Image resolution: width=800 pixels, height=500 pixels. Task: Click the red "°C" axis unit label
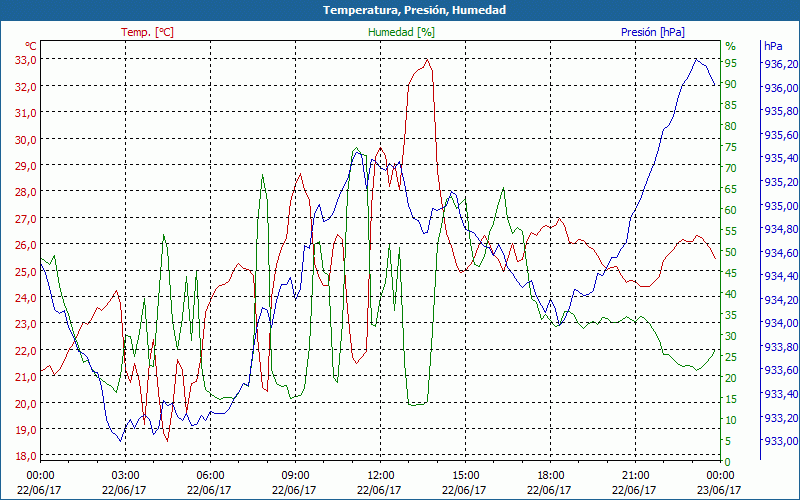coord(31,46)
